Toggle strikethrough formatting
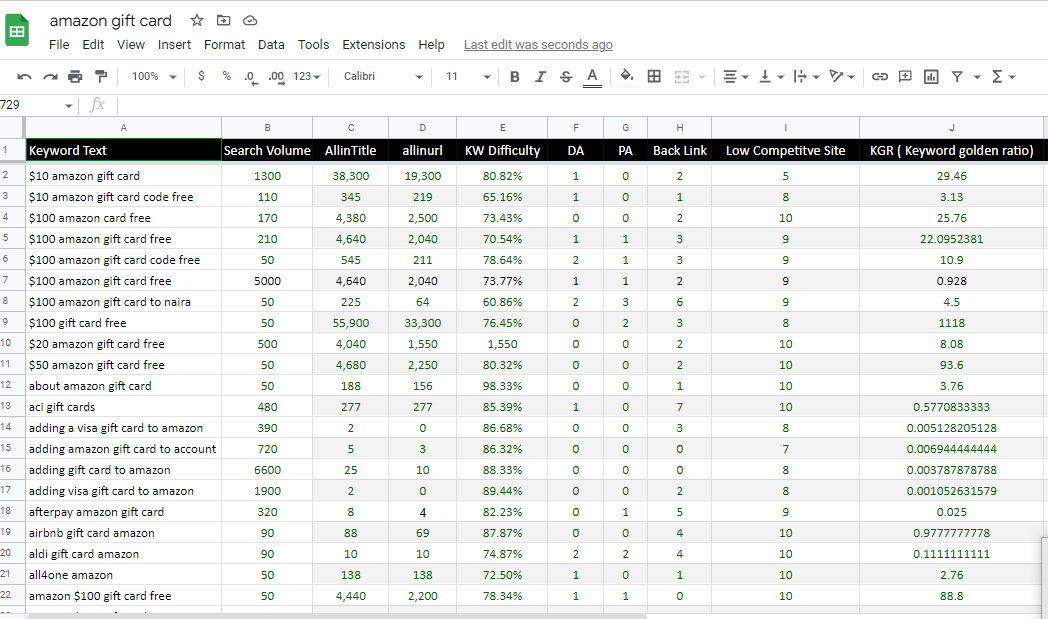This screenshot has width=1048, height=619. (x=566, y=77)
